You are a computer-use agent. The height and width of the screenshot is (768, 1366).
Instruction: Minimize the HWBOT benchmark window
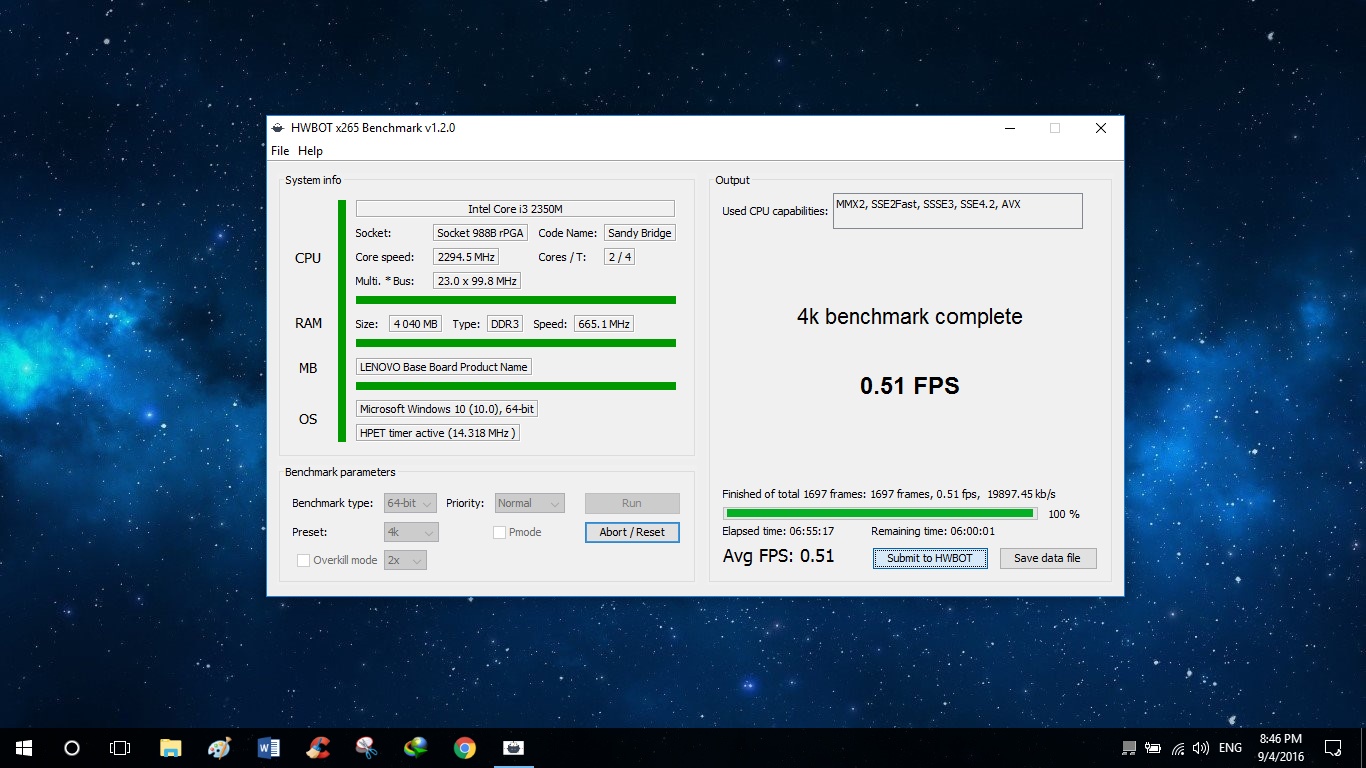coord(1010,128)
